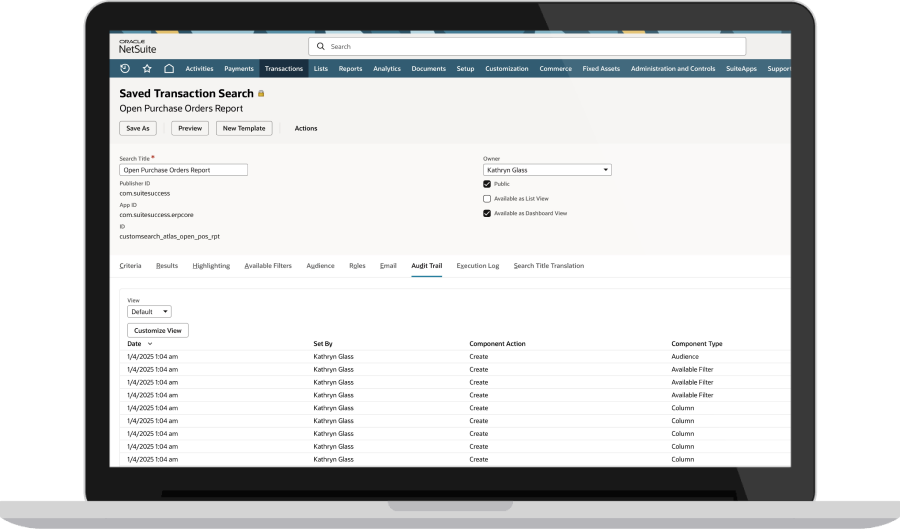Screen dimensions: 900x529
Task: Open the shortcuts star icon
Action: [x=147, y=68]
